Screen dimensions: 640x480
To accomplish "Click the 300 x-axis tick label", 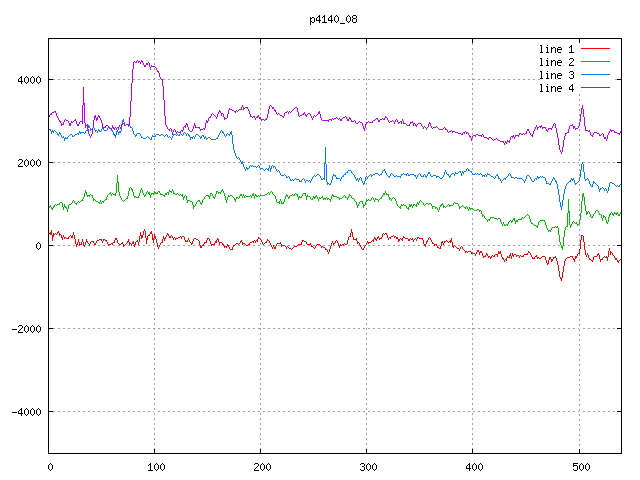I will [x=366, y=466].
